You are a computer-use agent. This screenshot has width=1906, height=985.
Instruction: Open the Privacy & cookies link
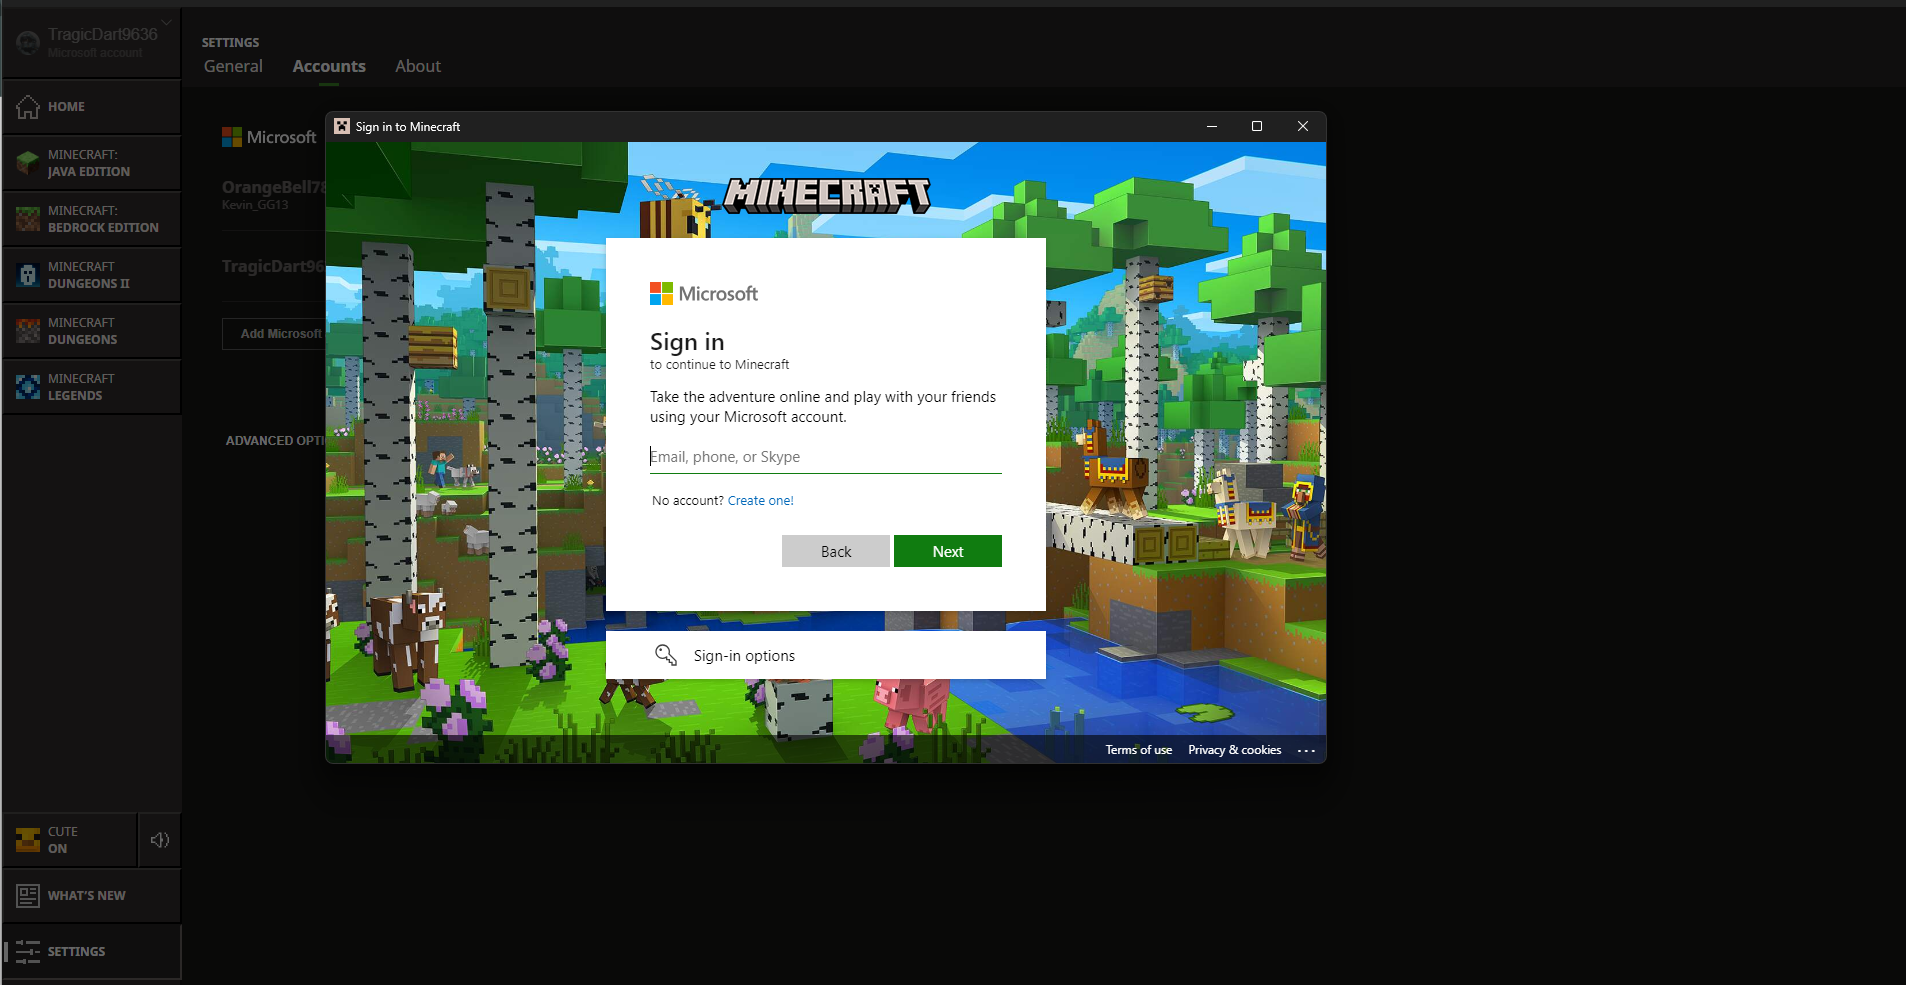click(x=1234, y=750)
